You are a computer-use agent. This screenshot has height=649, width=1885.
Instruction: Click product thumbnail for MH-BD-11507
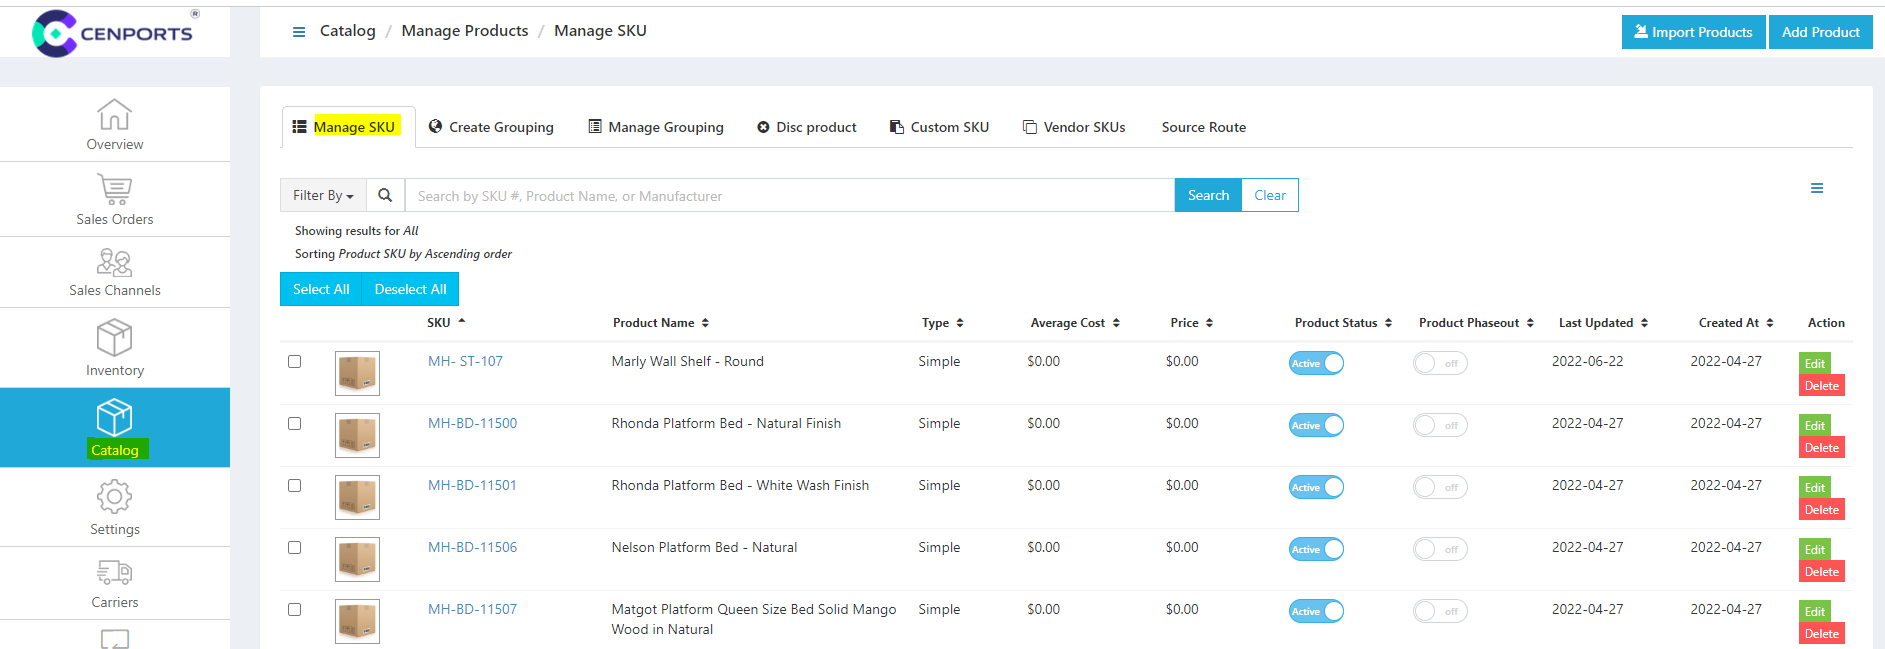coord(357,621)
